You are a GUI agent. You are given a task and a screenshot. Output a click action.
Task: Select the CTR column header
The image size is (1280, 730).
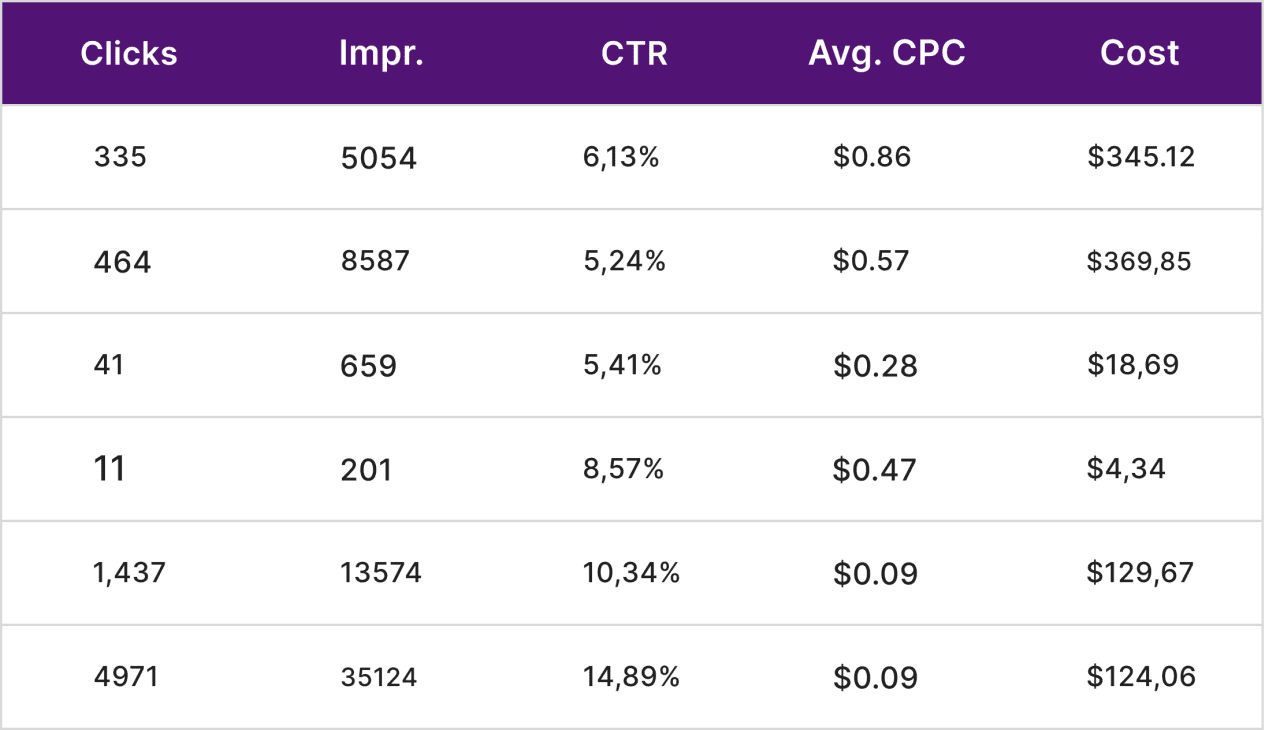634,53
